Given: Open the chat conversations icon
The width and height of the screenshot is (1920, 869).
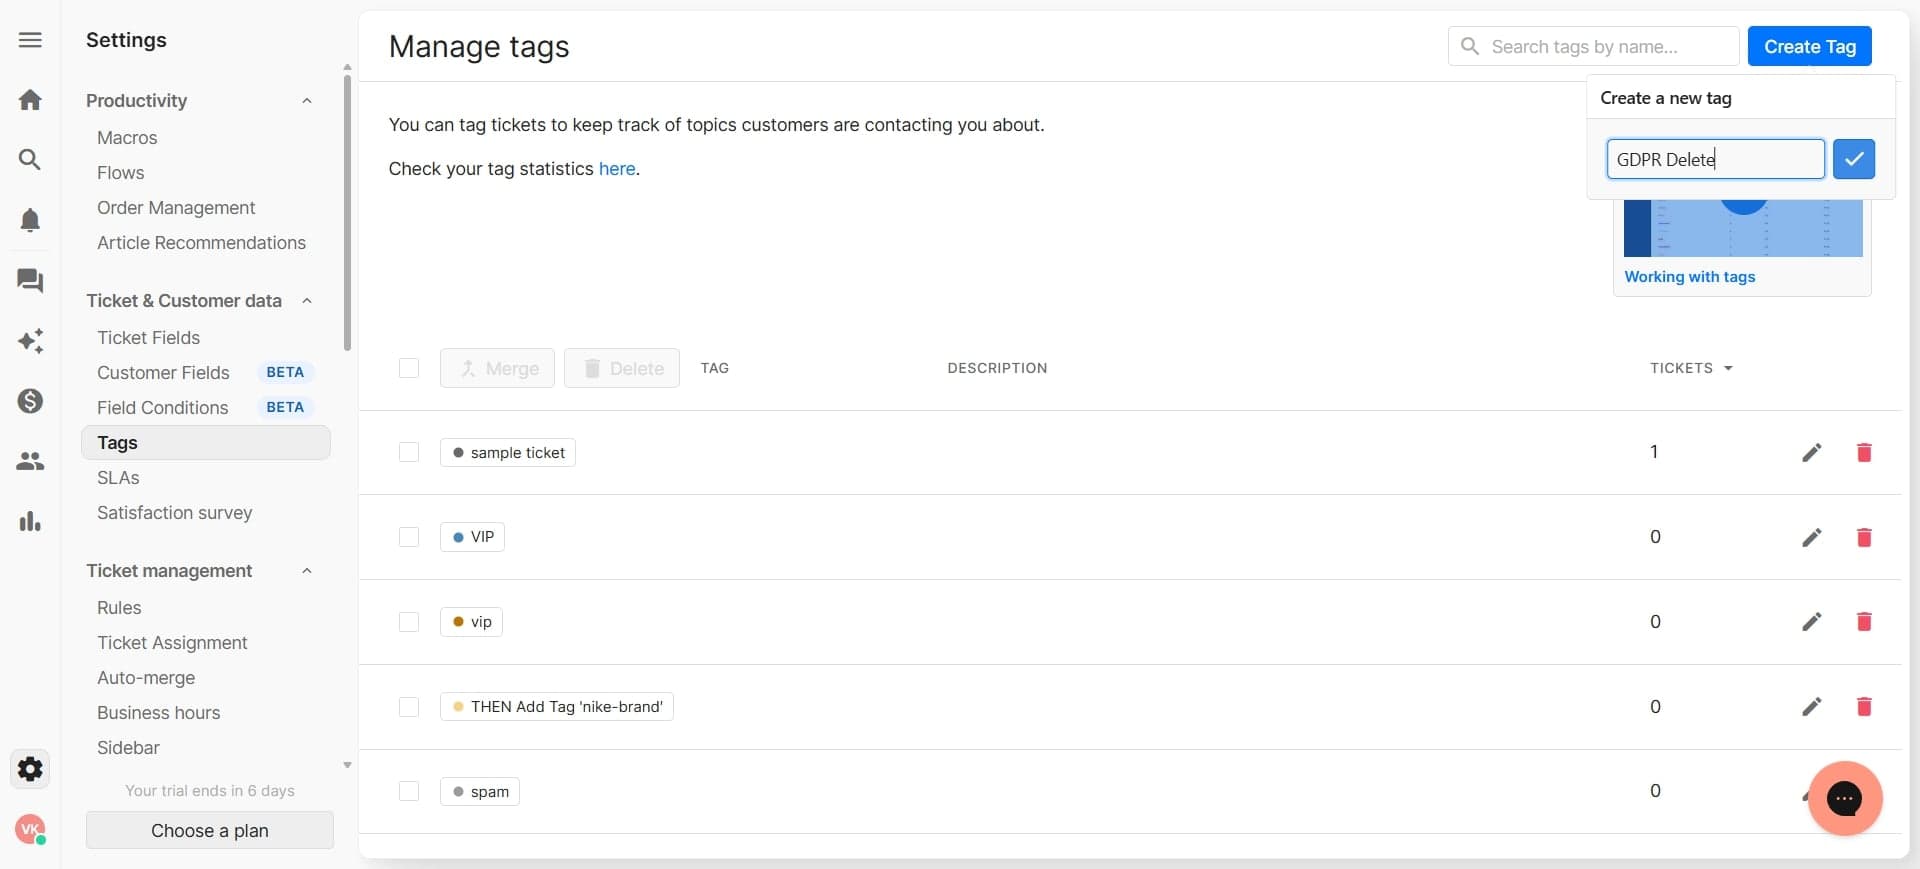Looking at the screenshot, I should [x=30, y=280].
